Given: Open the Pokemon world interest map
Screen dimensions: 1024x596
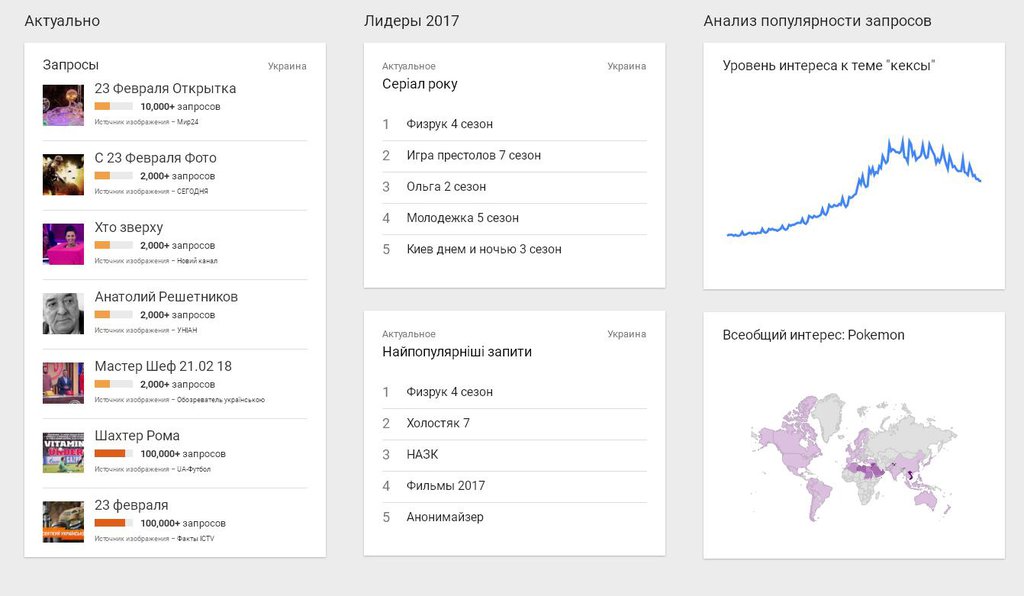Looking at the screenshot, I should tap(853, 453).
